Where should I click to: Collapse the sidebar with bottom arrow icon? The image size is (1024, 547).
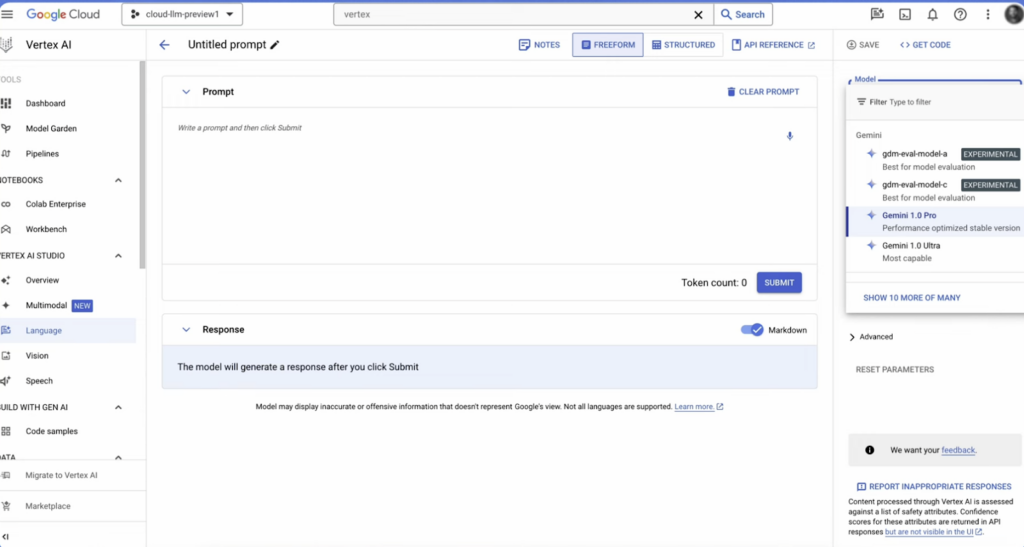(x=5, y=537)
